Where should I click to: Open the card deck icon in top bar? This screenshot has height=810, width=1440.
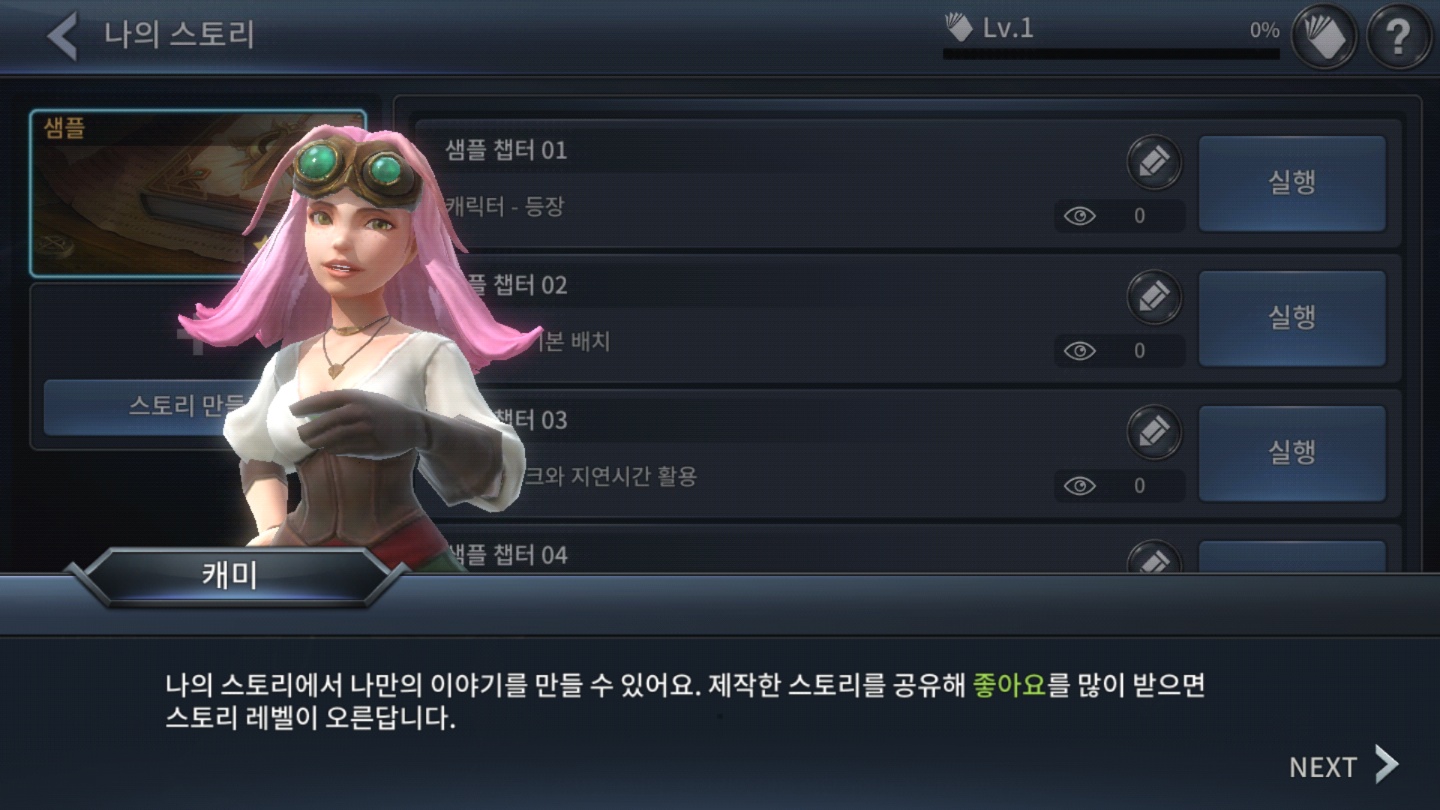click(x=1324, y=36)
